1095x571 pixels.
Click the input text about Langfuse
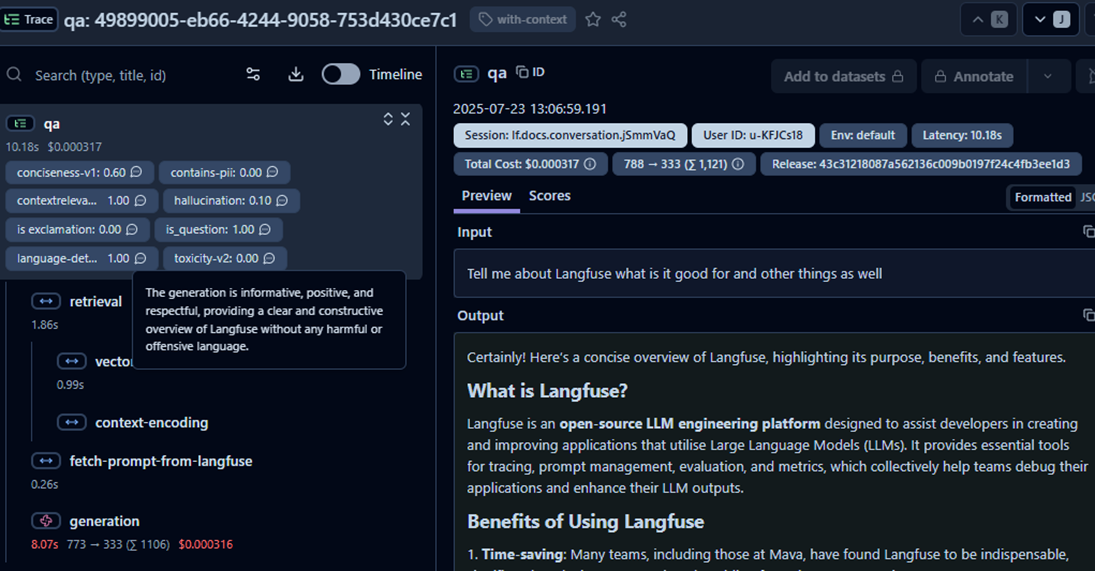(675, 274)
